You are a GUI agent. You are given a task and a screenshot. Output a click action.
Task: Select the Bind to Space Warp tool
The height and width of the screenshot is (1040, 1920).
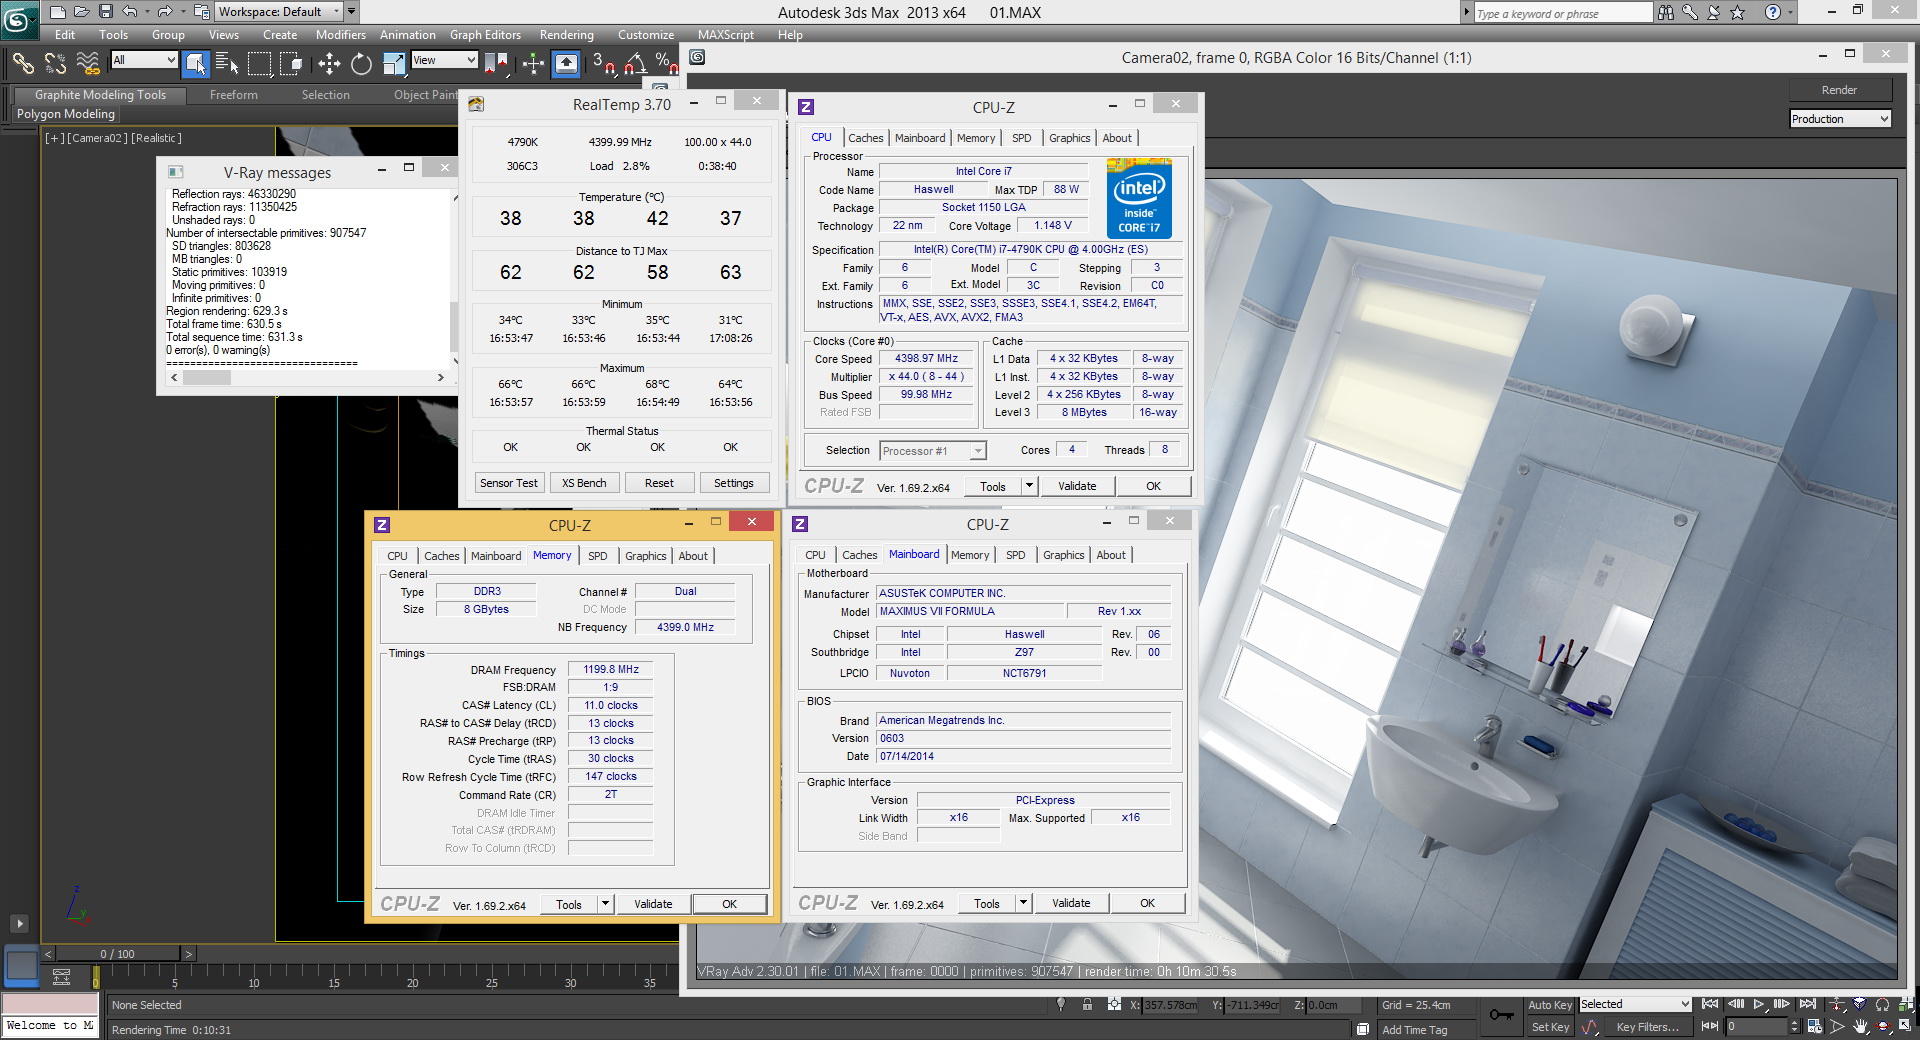88,63
